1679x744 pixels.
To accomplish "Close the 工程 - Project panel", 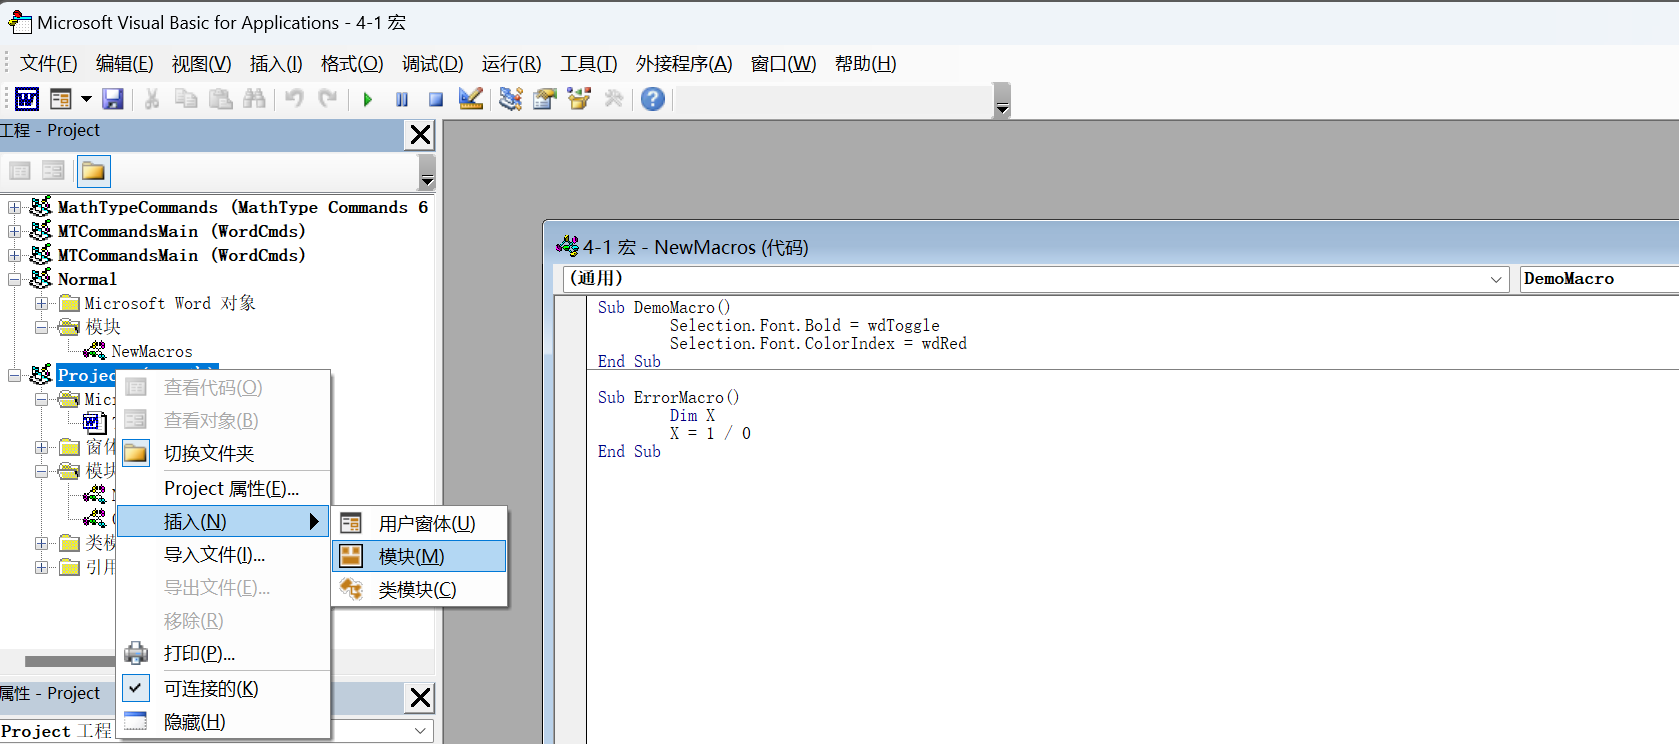I will pyautogui.click(x=421, y=135).
